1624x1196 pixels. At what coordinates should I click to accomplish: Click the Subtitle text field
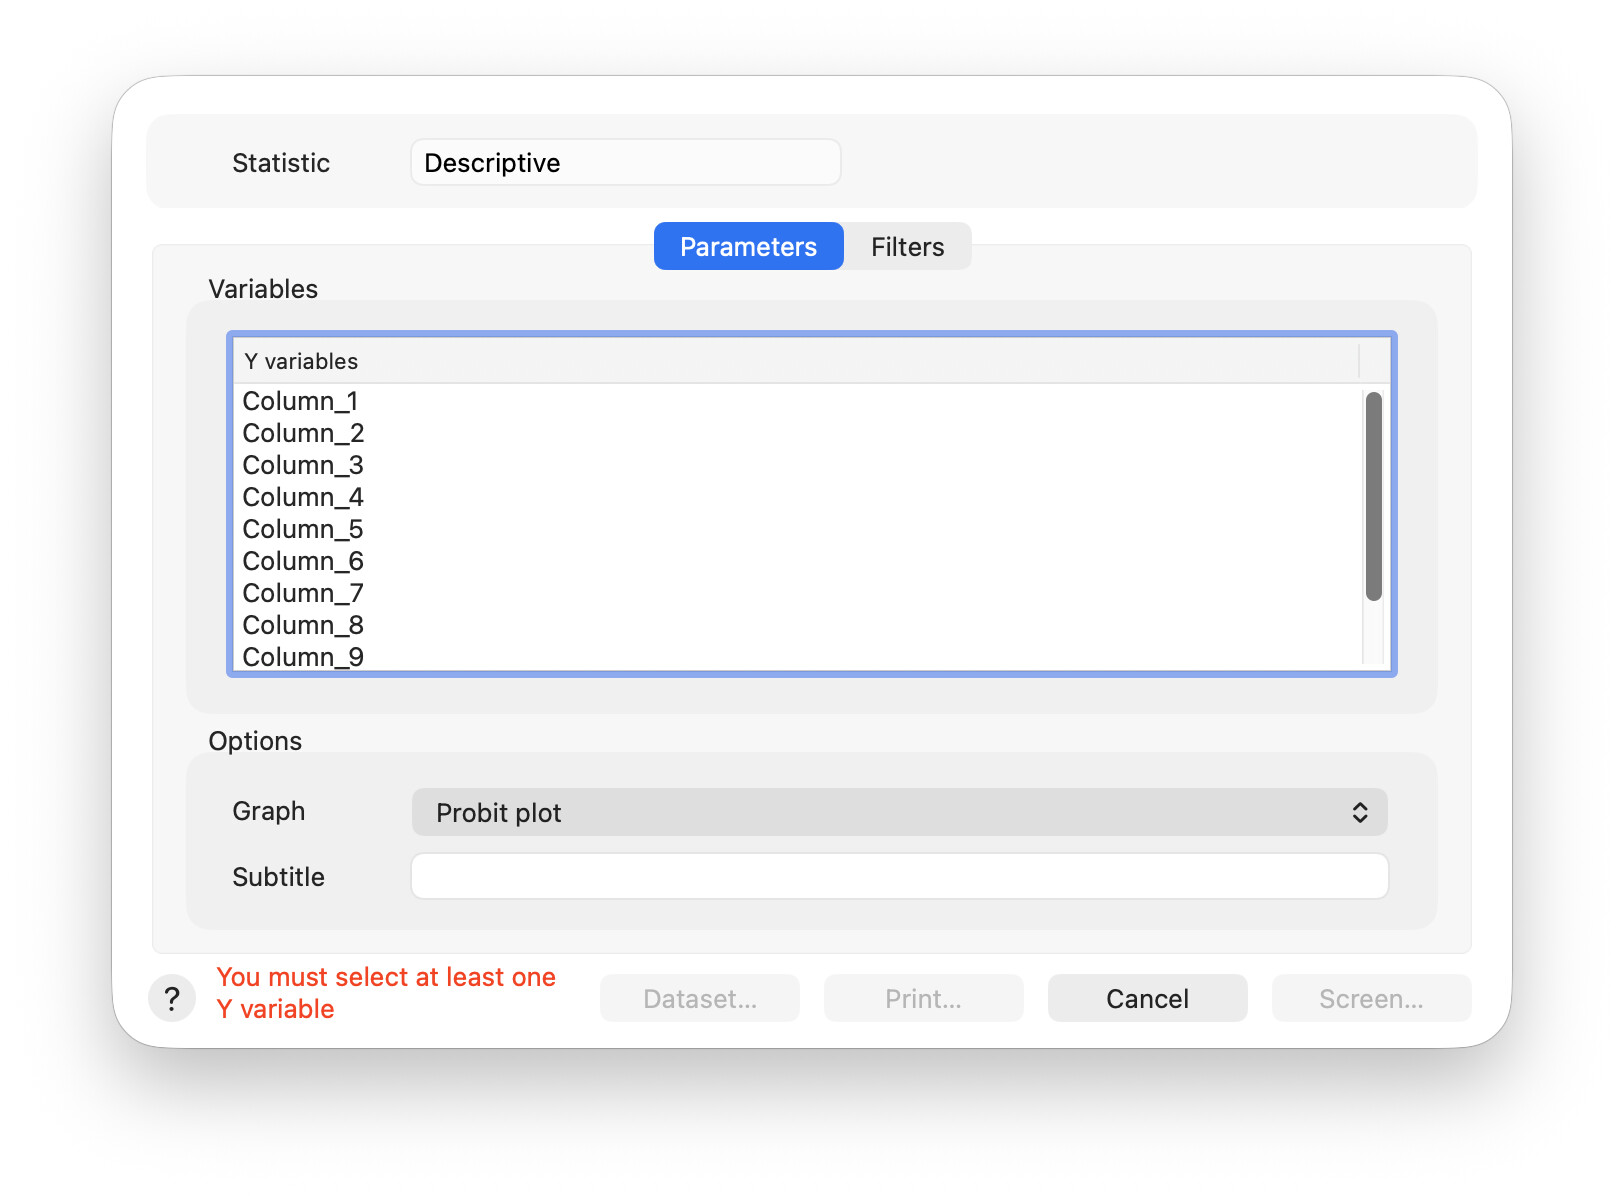point(899,876)
